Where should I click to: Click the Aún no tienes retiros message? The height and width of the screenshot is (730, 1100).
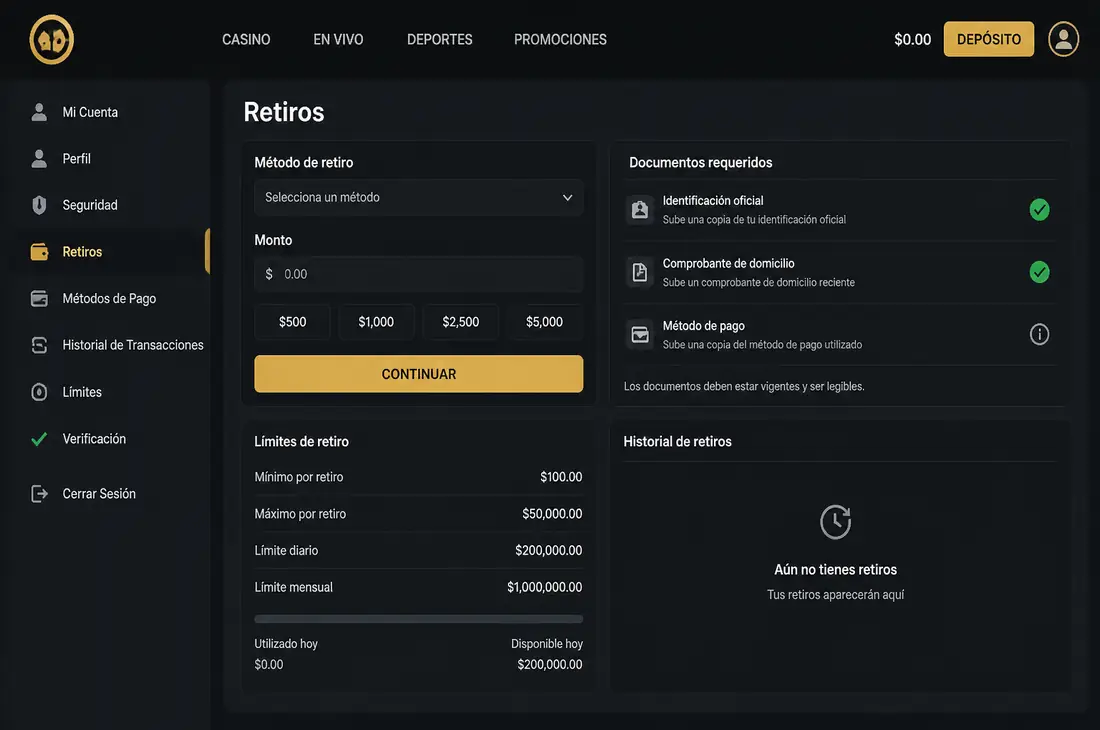(836, 569)
